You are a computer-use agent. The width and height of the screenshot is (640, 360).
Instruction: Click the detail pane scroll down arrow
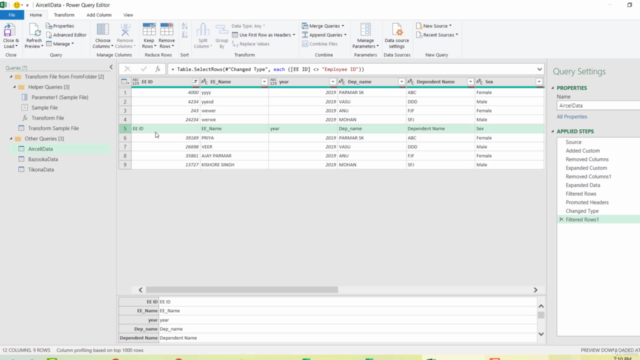pyautogui.click(x=541, y=334)
